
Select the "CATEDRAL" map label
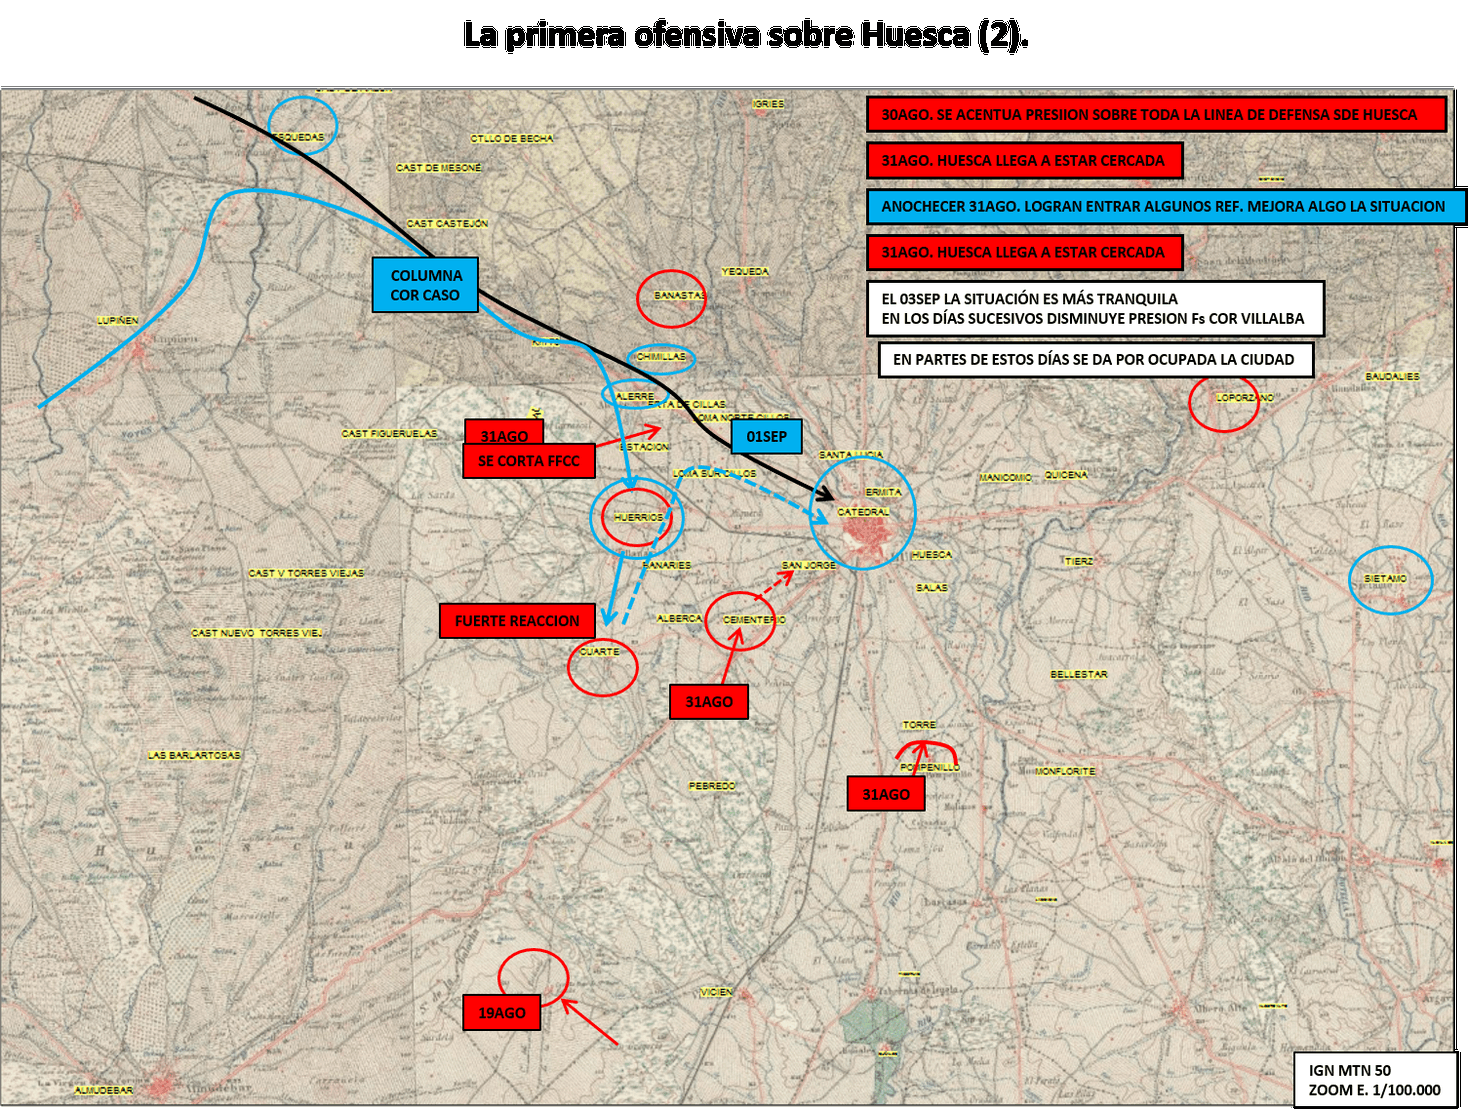(863, 512)
